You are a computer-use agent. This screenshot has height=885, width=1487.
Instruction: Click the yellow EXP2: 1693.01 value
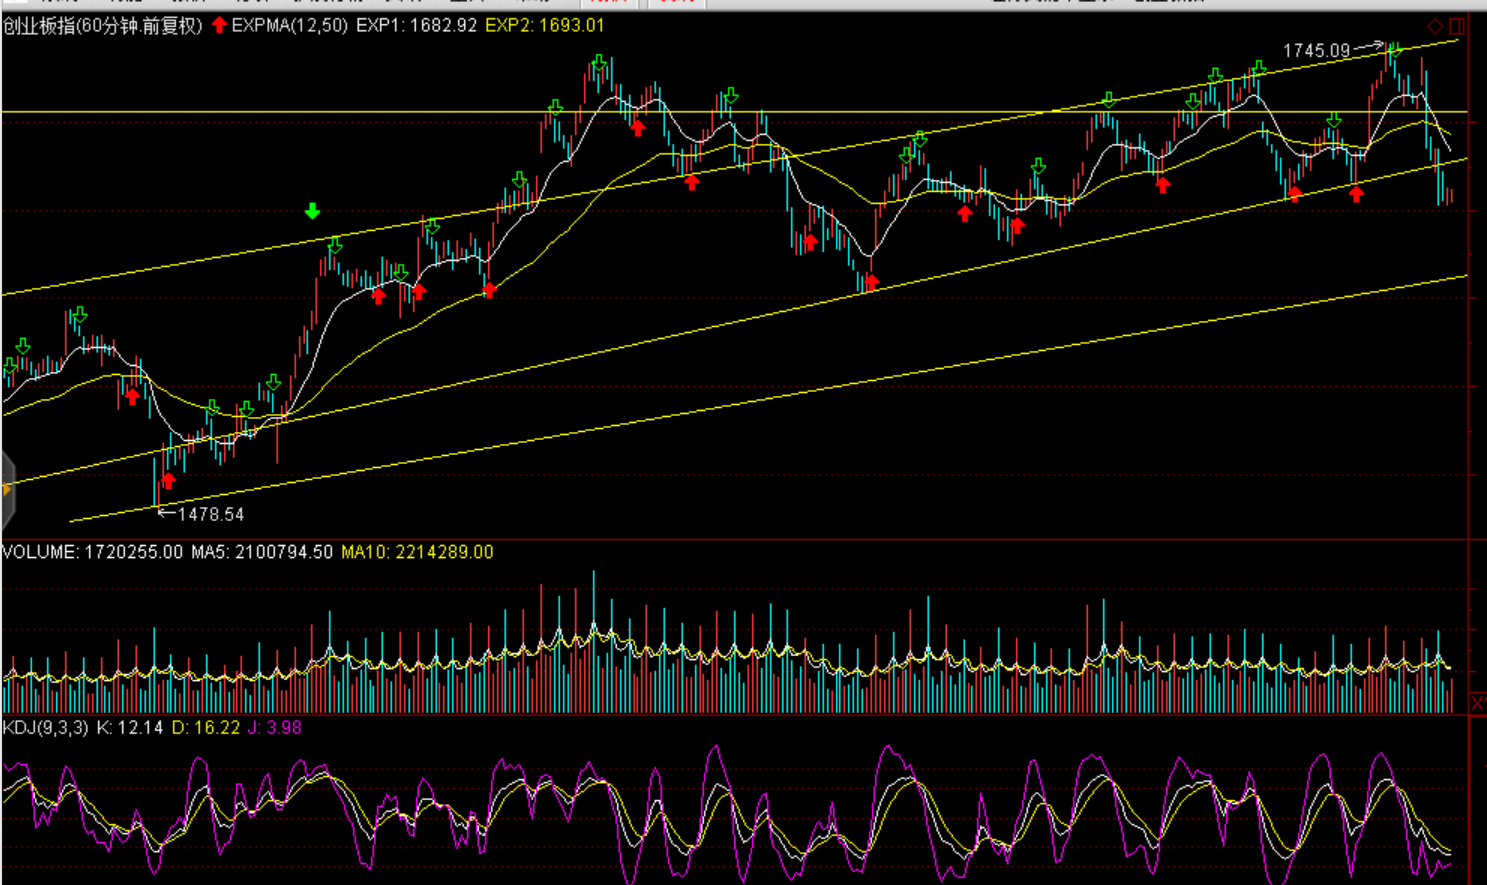tap(545, 26)
